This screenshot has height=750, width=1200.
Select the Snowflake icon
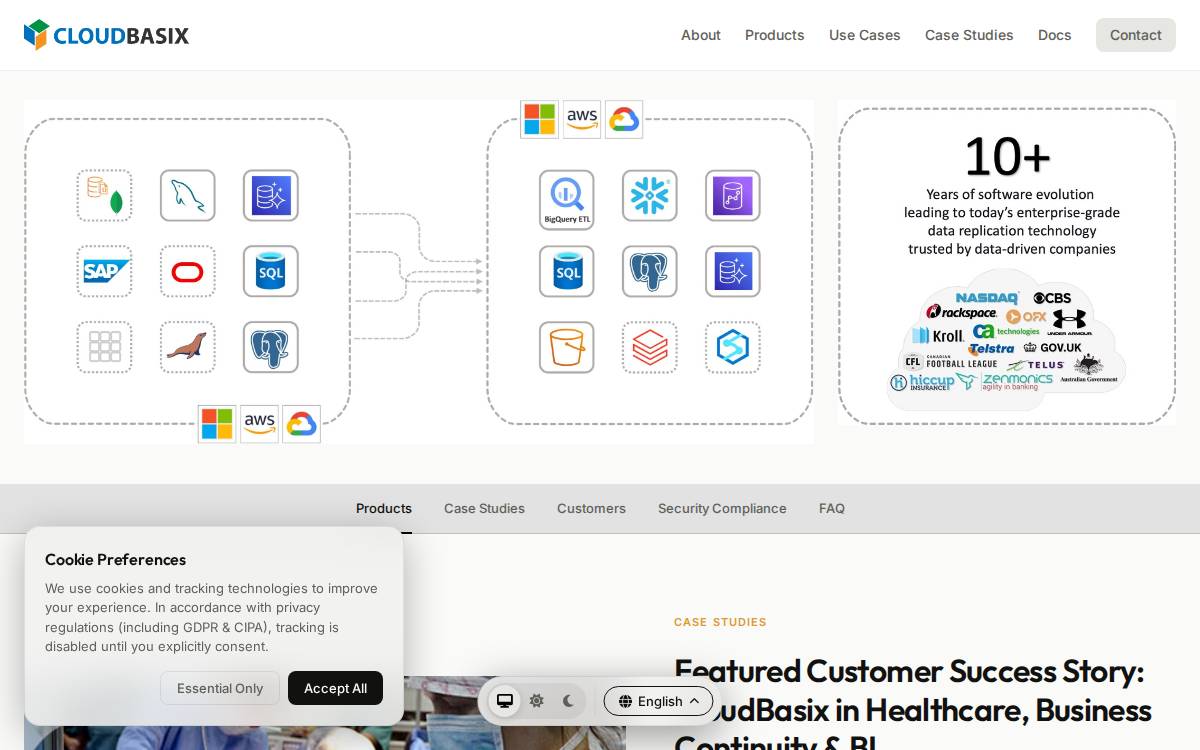[650, 195]
